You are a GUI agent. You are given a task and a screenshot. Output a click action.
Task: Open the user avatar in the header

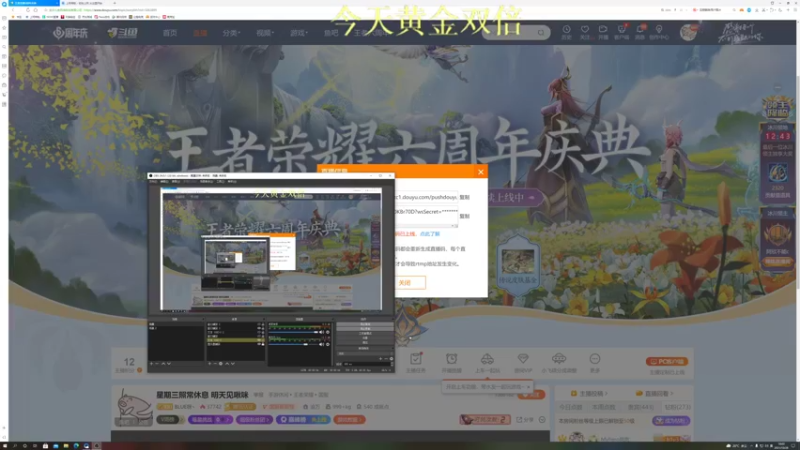pyautogui.click(x=688, y=33)
